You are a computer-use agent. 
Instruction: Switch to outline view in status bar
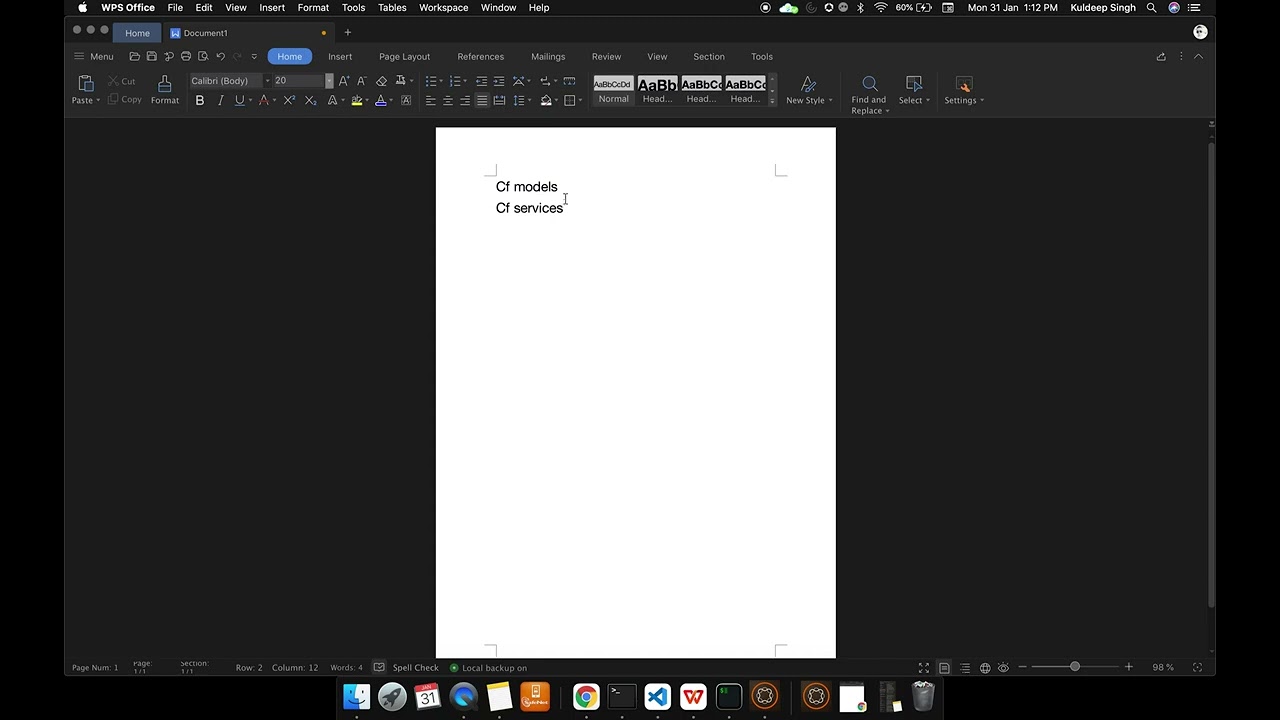pyautogui.click(x=965, y=668)
